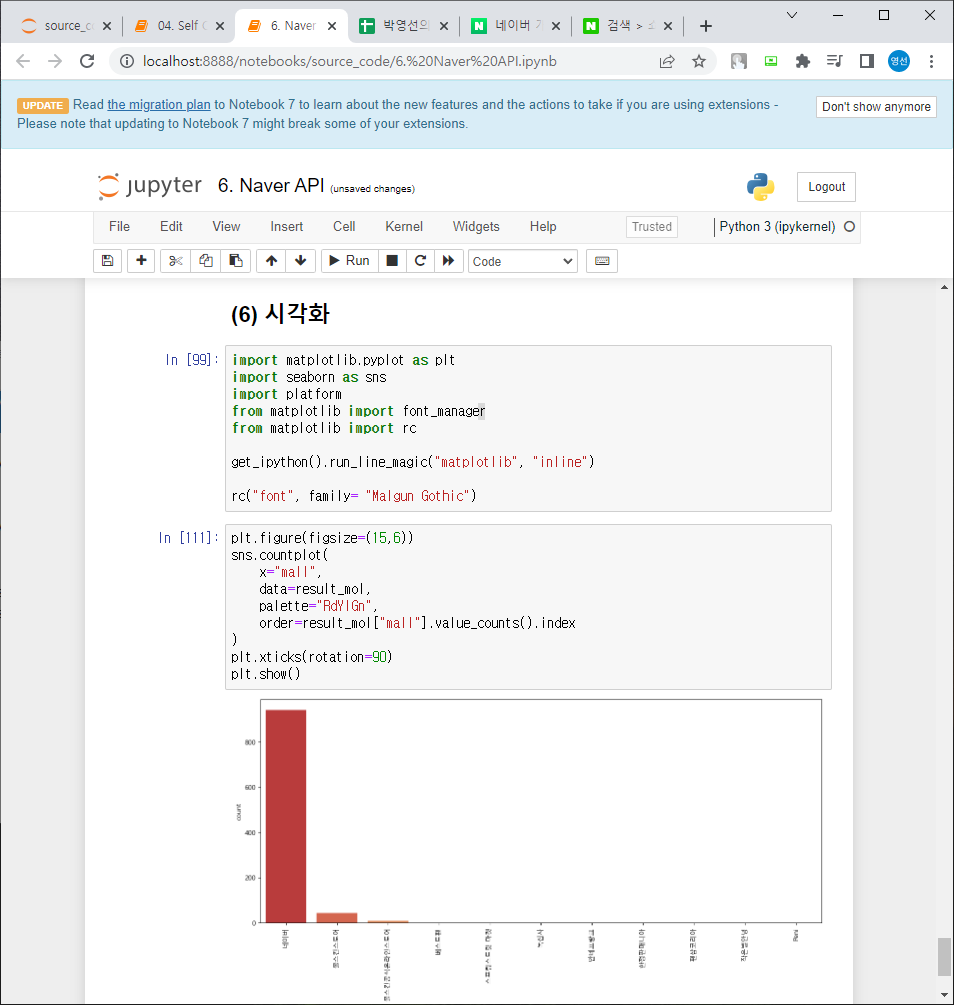Screen dimensions: 954x1005
Task: Interrupt the kernel with stop icon
Action: pyautogui.click(x=392, y=261)
